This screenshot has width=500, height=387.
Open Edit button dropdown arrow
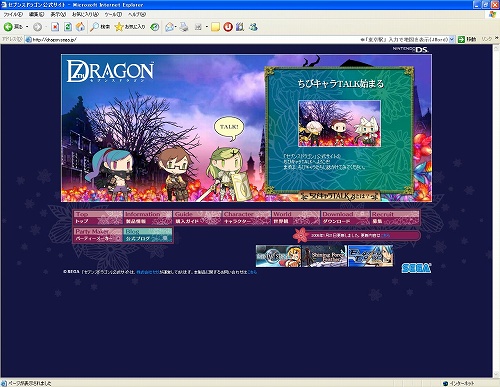[x=207, y=27]
